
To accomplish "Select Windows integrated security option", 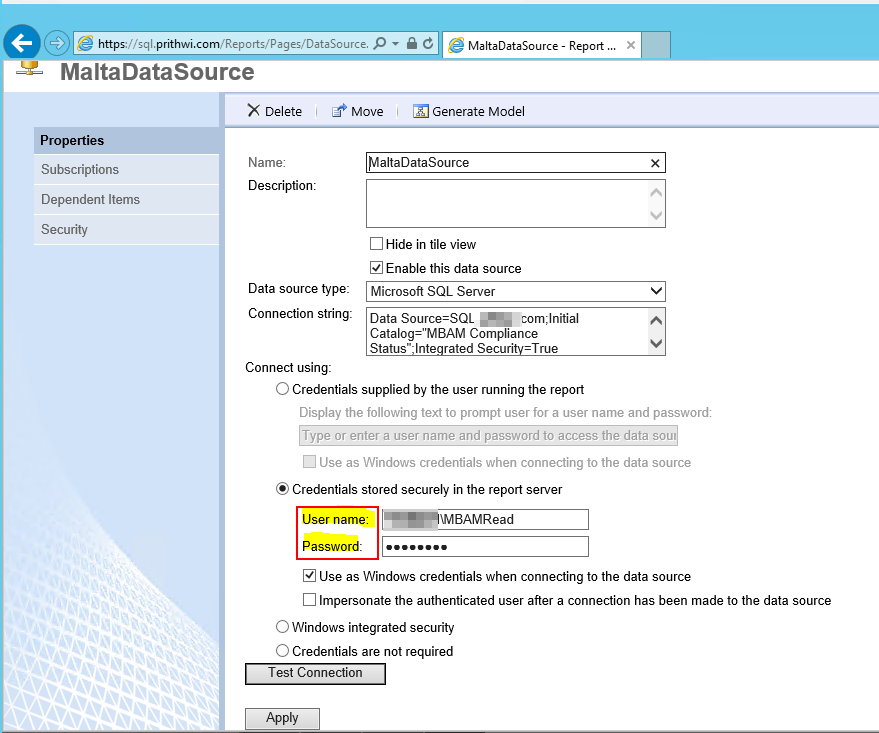I will [x=283, y=627].
